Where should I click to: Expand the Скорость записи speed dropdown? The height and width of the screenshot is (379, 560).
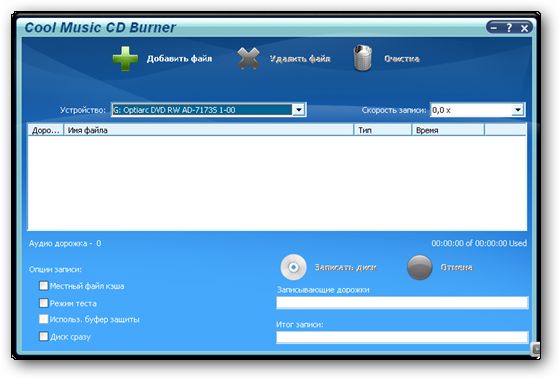[518, 110]
